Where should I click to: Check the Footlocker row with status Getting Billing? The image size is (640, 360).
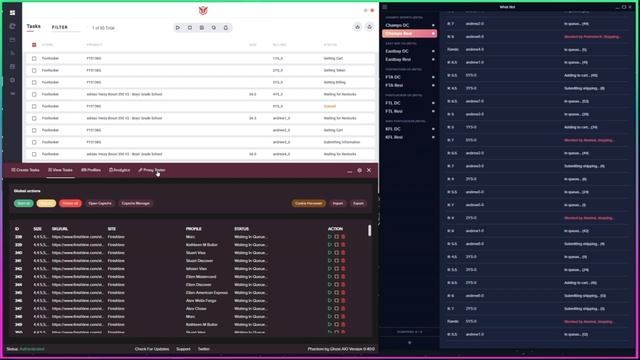[34, 82]
